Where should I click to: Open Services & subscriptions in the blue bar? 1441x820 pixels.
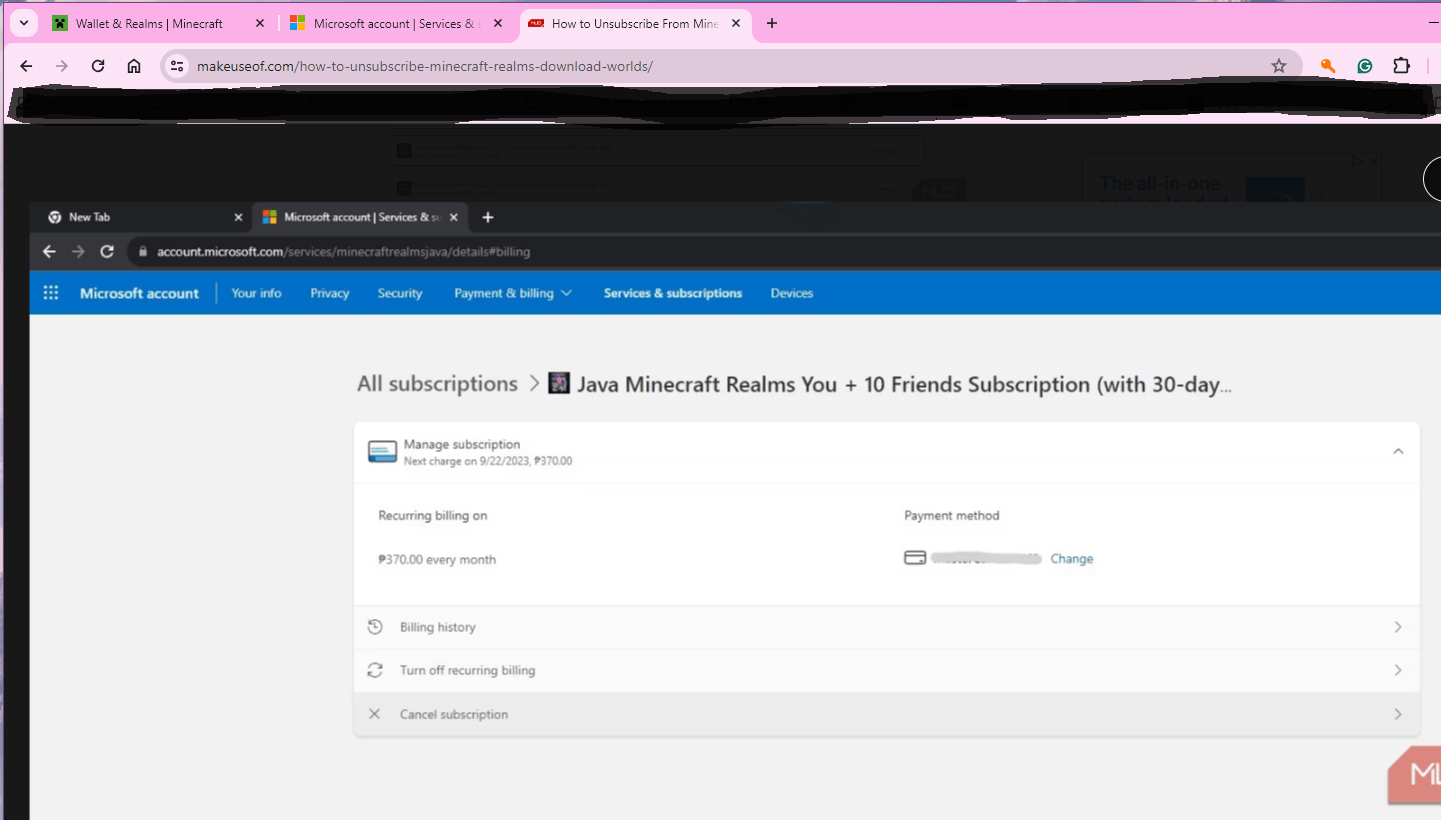[x=673, y=293]
